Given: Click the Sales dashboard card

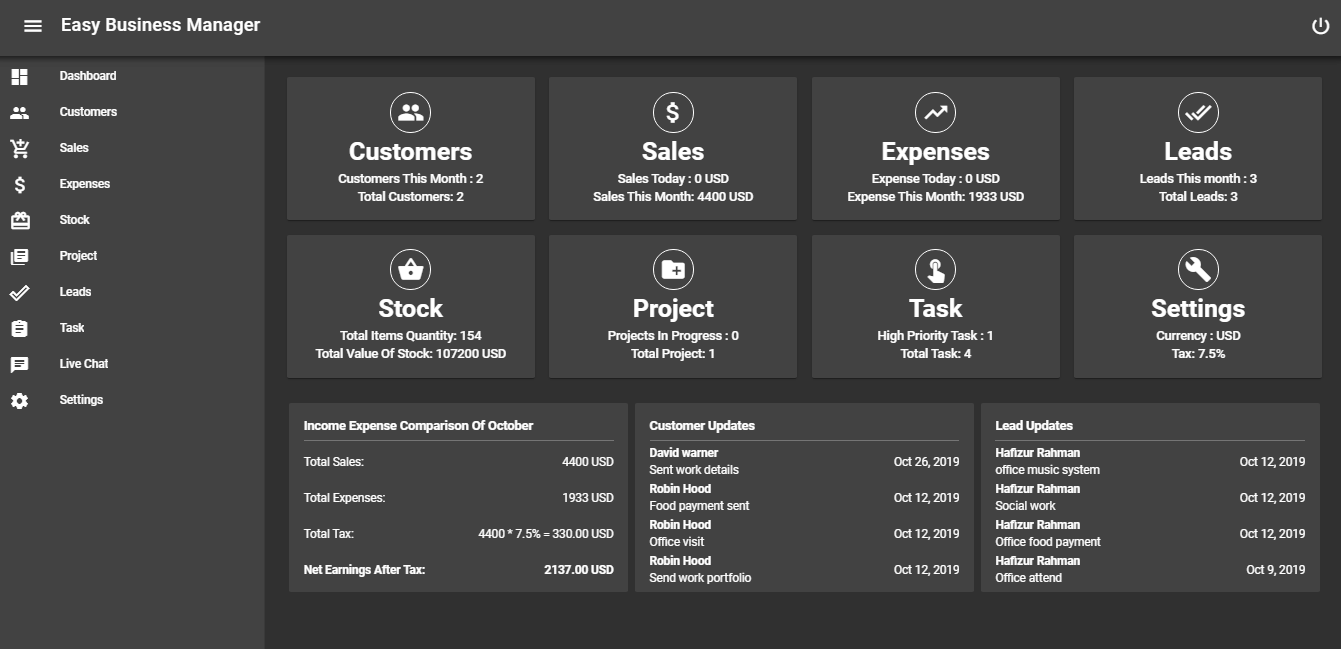Looking at the screenshot, I should [x=672, y=147].
